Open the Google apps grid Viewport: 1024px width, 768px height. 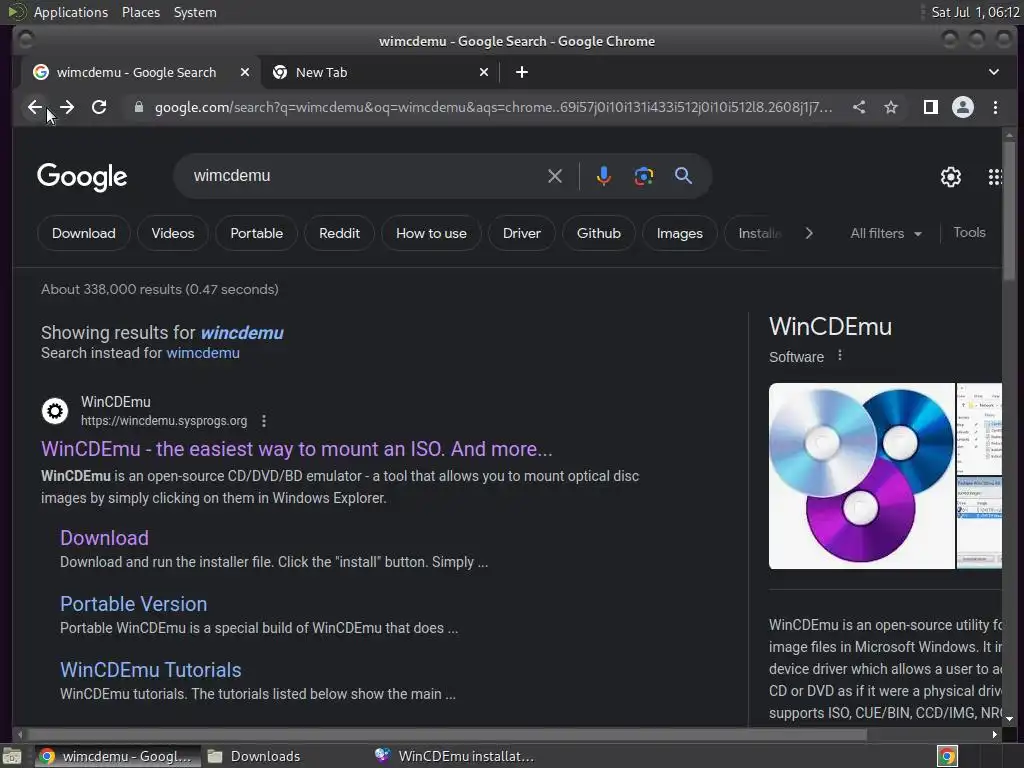click(x=995, y=177)
